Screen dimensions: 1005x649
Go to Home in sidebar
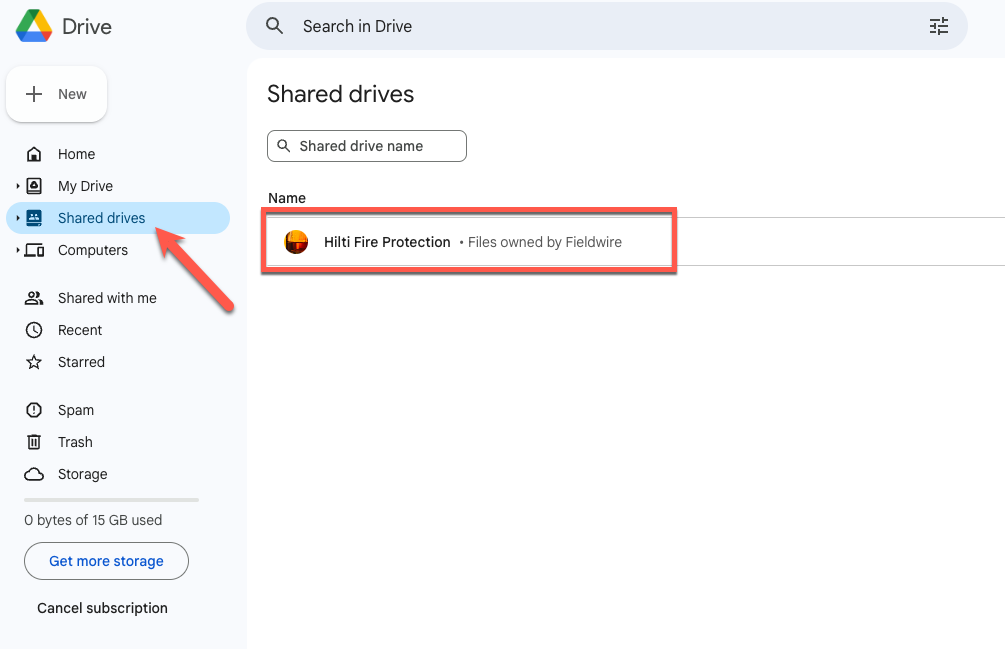[x=118, y=154]
